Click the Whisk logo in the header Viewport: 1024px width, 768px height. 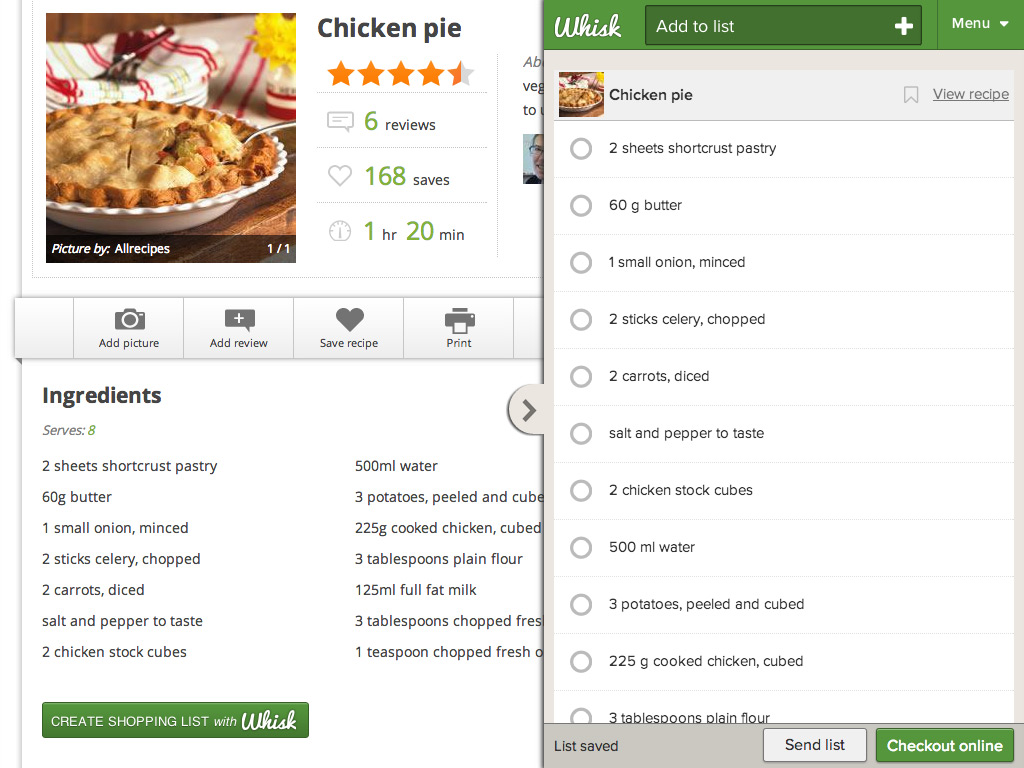click(588, 26)
